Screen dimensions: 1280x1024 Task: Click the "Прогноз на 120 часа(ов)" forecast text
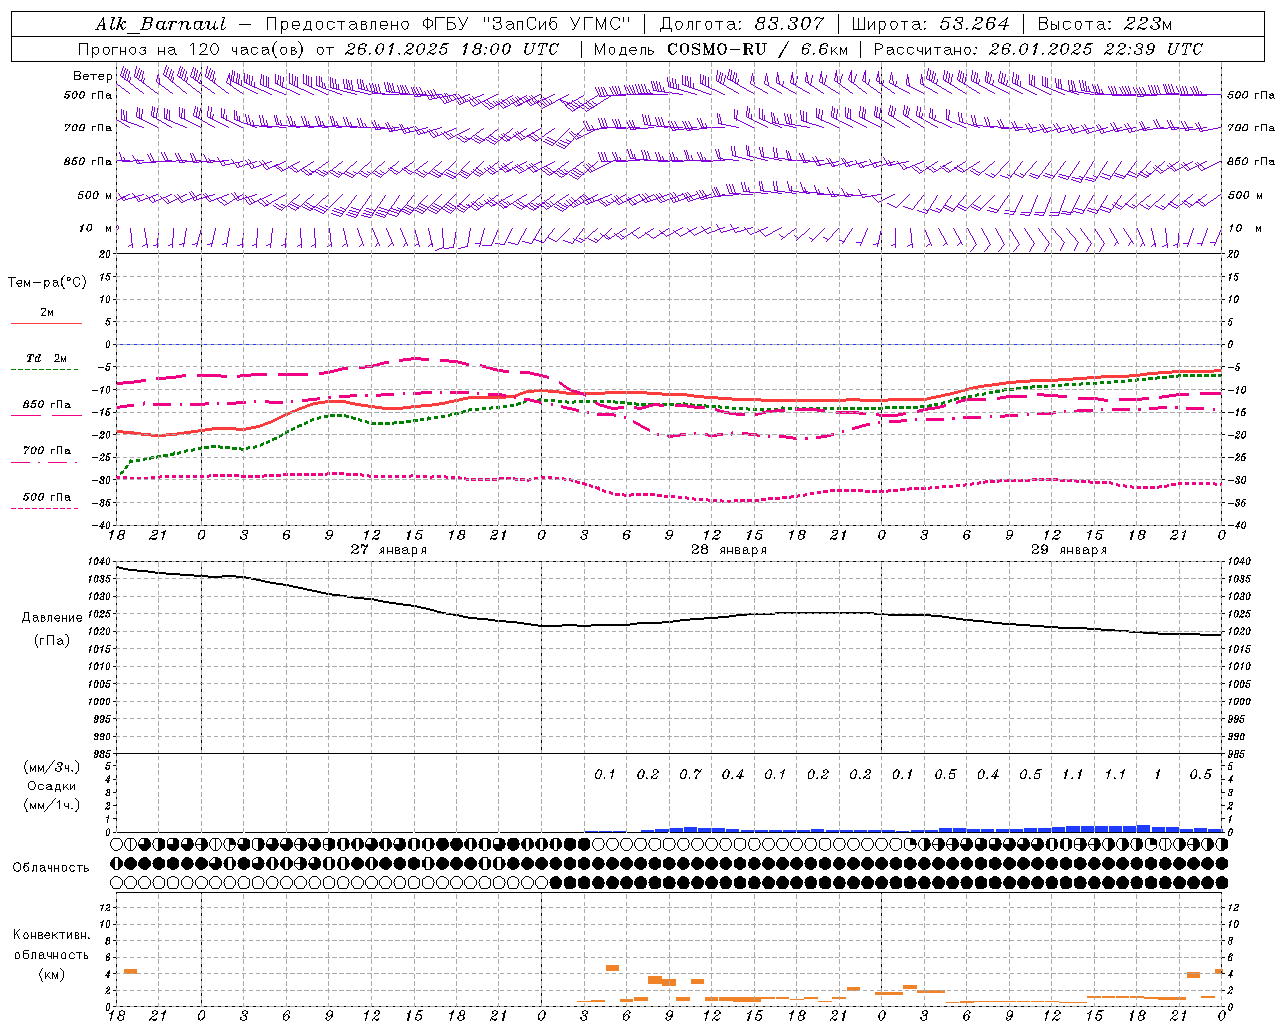pos(192,49)
